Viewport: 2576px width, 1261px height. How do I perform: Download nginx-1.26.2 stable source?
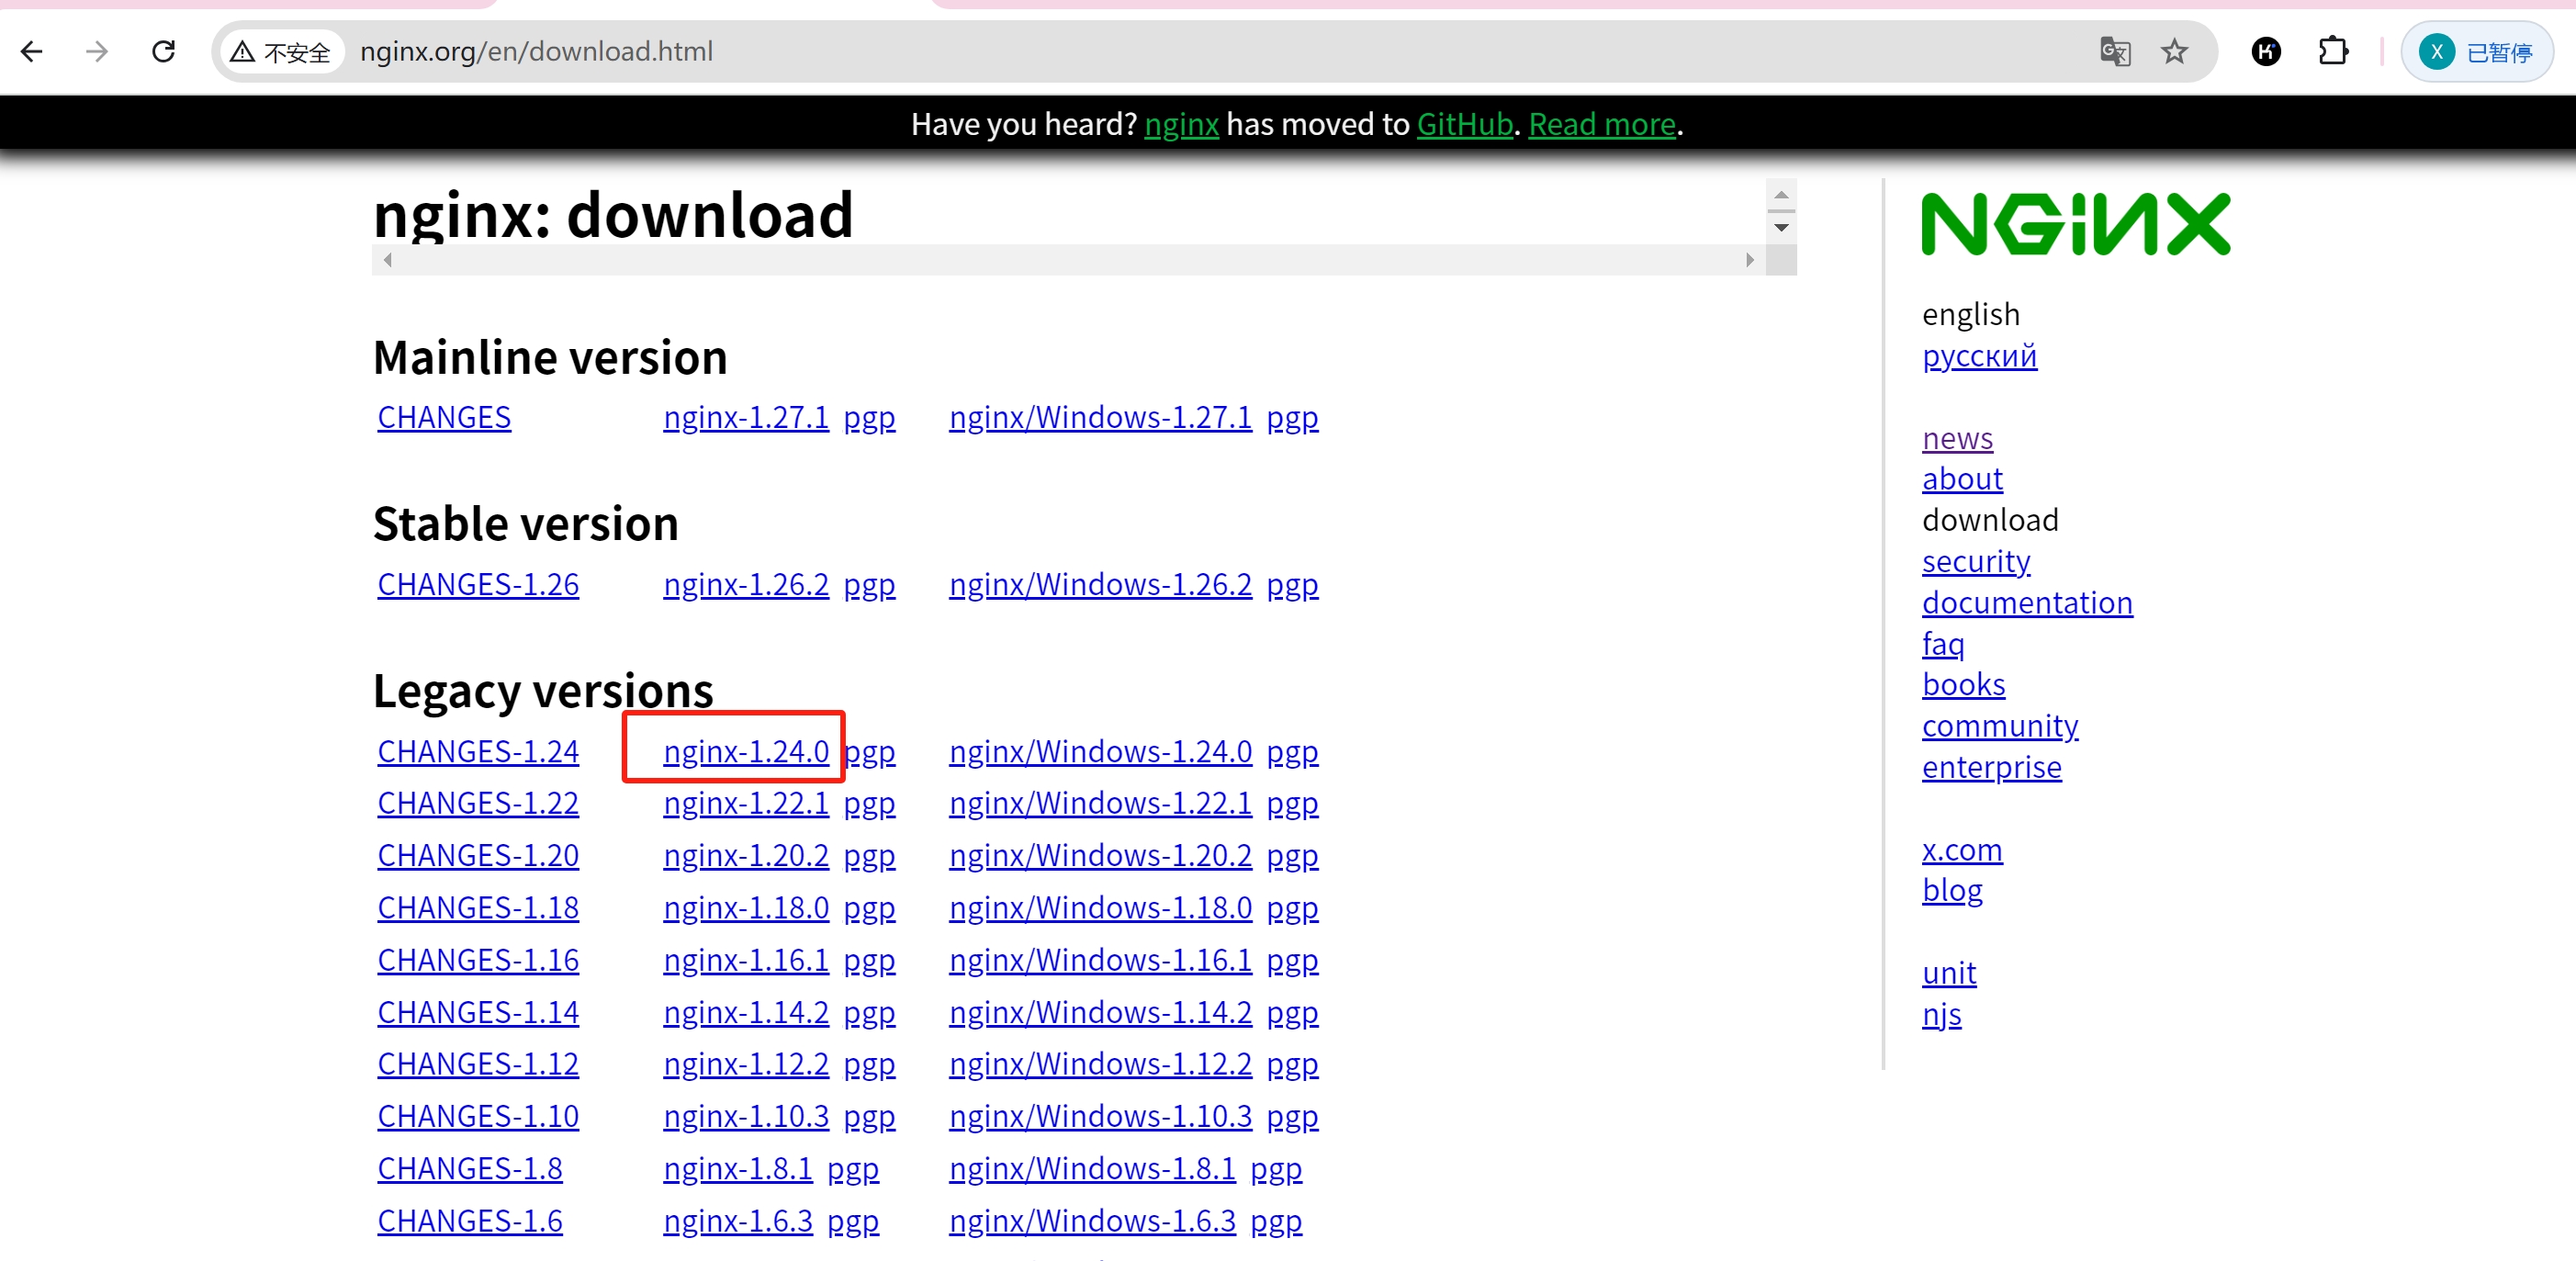[x=746, y=584]
